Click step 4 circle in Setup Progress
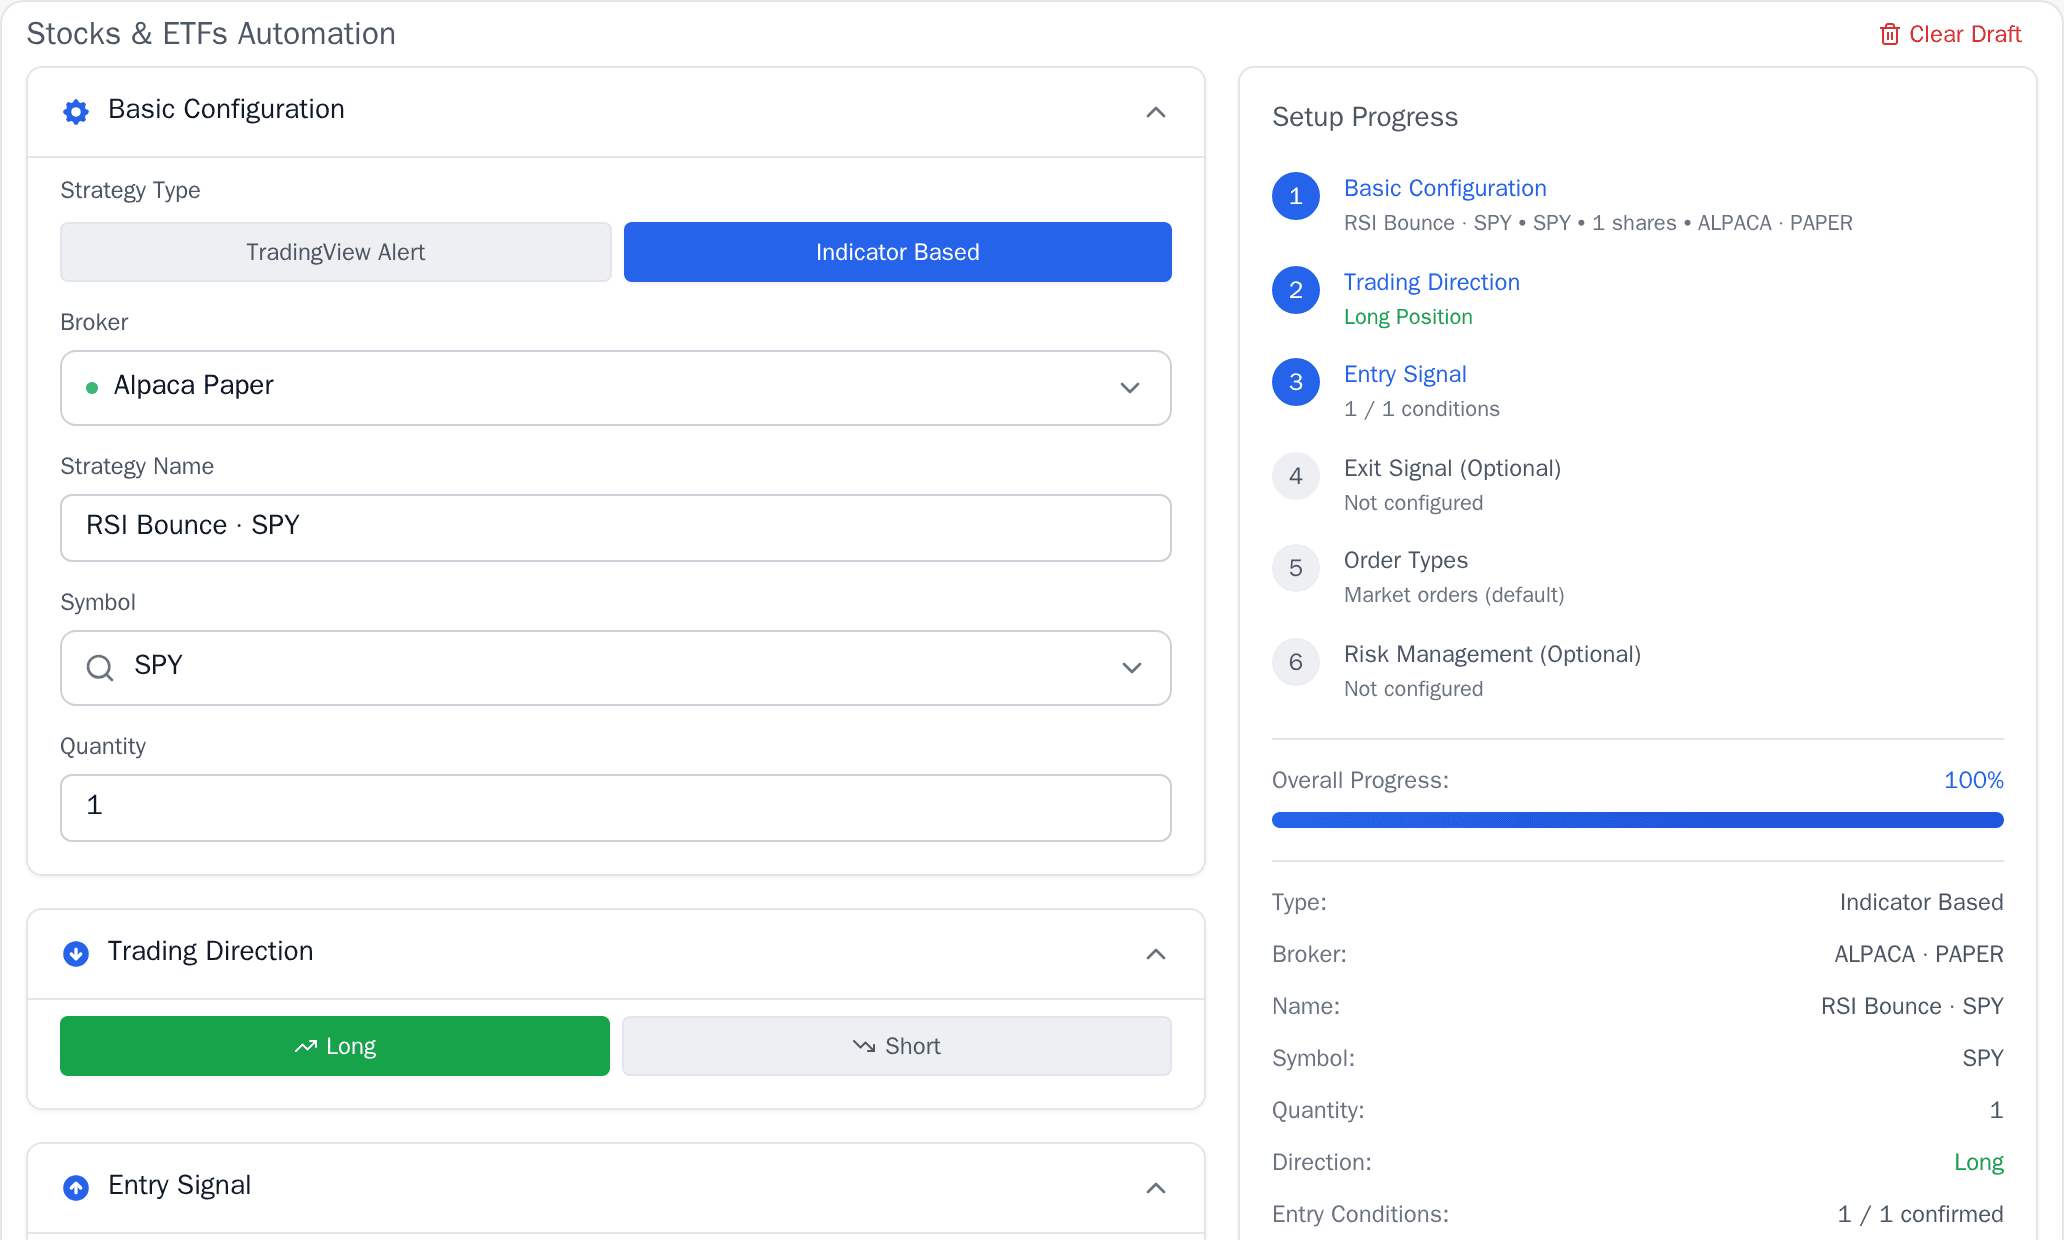The height and width of the screenshot is (1240, 2064). pos(1296,476)
